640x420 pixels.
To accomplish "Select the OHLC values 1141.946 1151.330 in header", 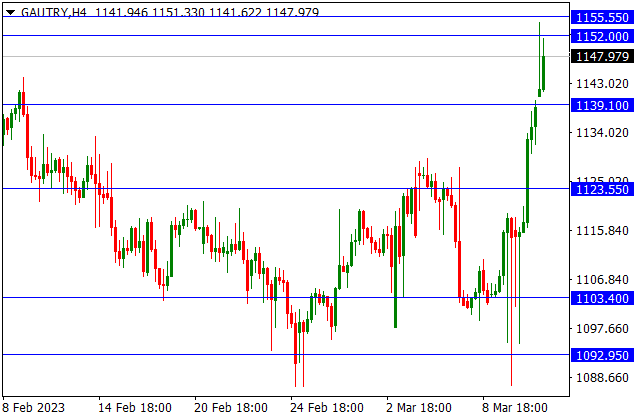I will [150, 12].
